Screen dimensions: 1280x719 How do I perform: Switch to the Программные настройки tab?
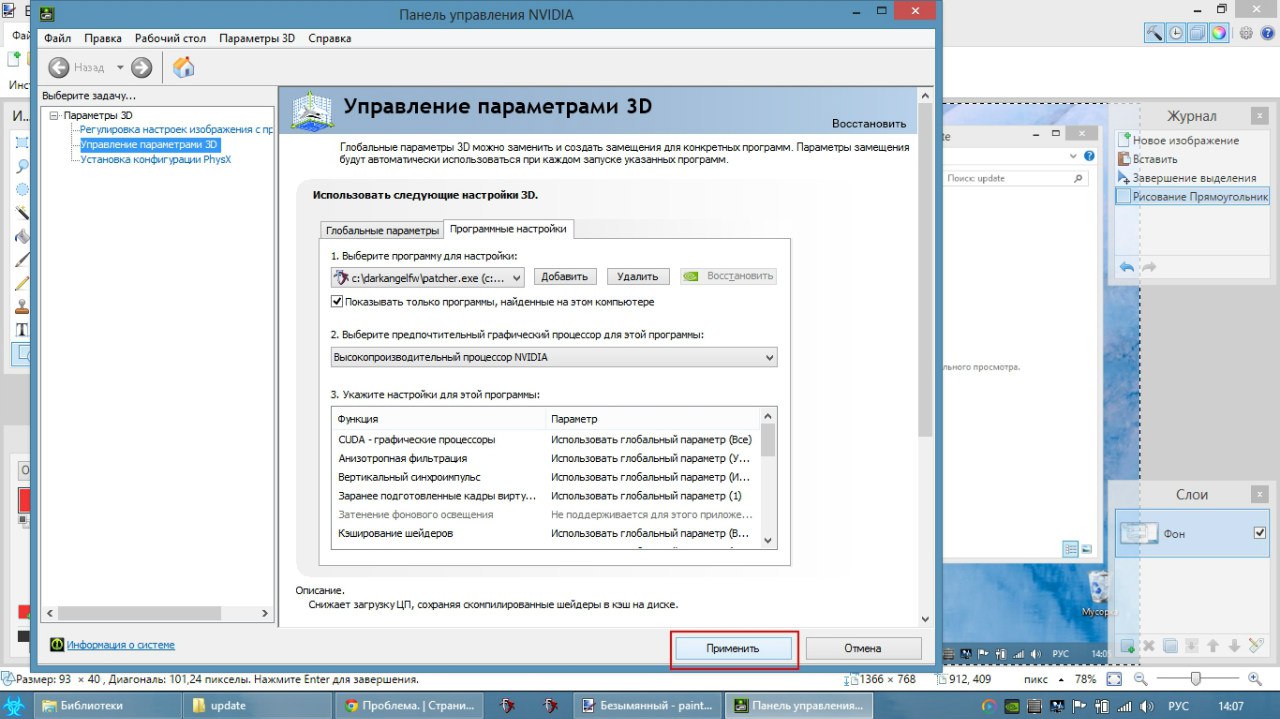pos(508,229)
